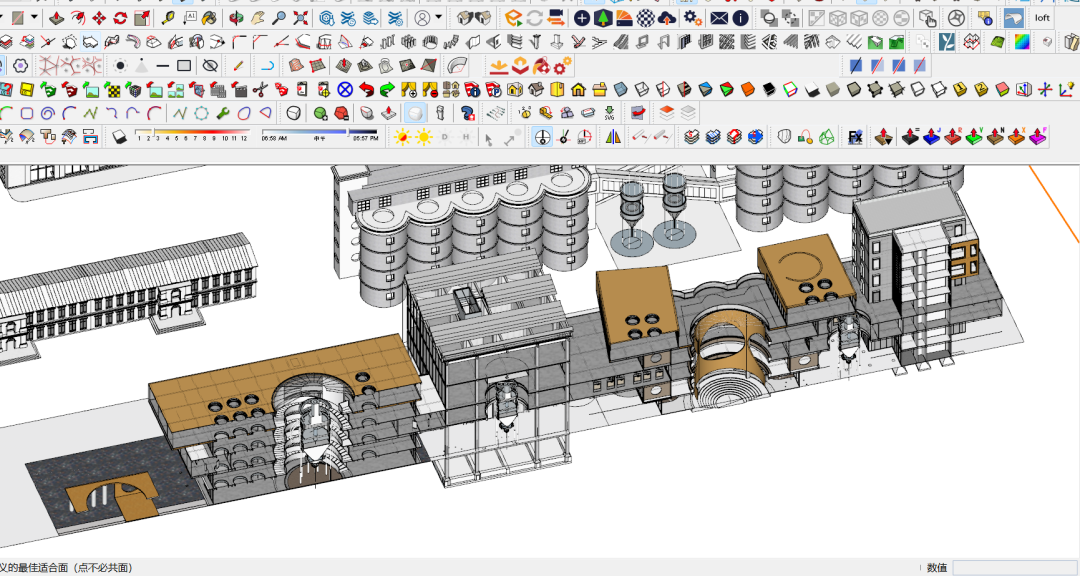Image resolution: width=1080 pixels, height=576 pixels.
Task: Click the blue loft surface icon
Action: click(x=1013, y=18)
